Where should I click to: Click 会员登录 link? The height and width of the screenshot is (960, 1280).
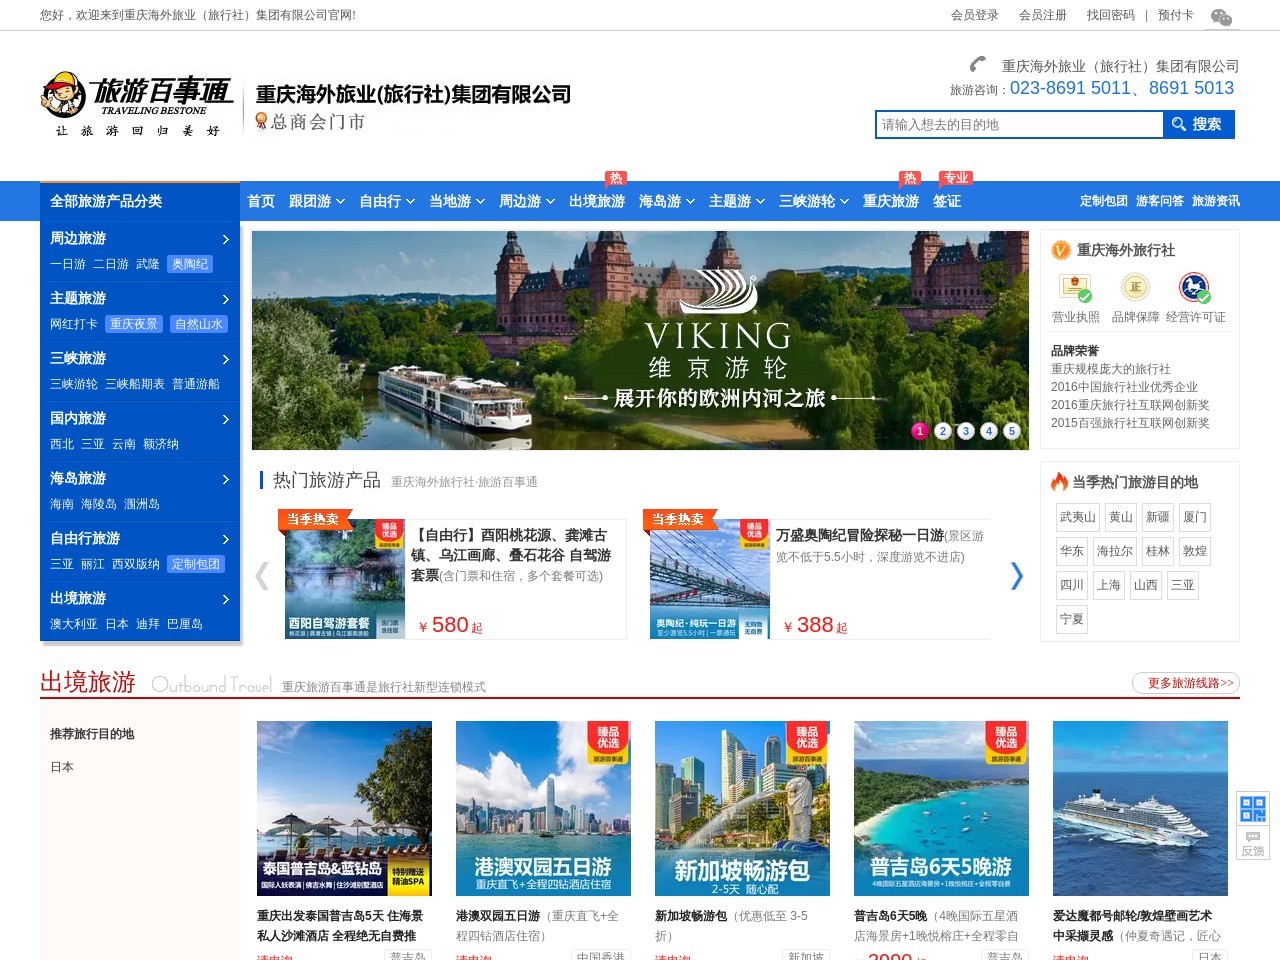tap(975, 15)
